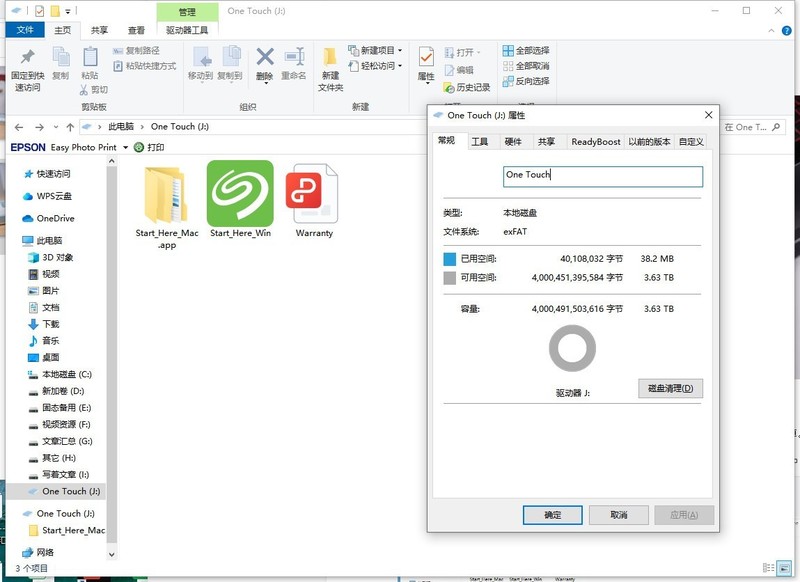Switch to Sharing tab in properties
This screenshot has width=800, height=582.
coord(546,142)
